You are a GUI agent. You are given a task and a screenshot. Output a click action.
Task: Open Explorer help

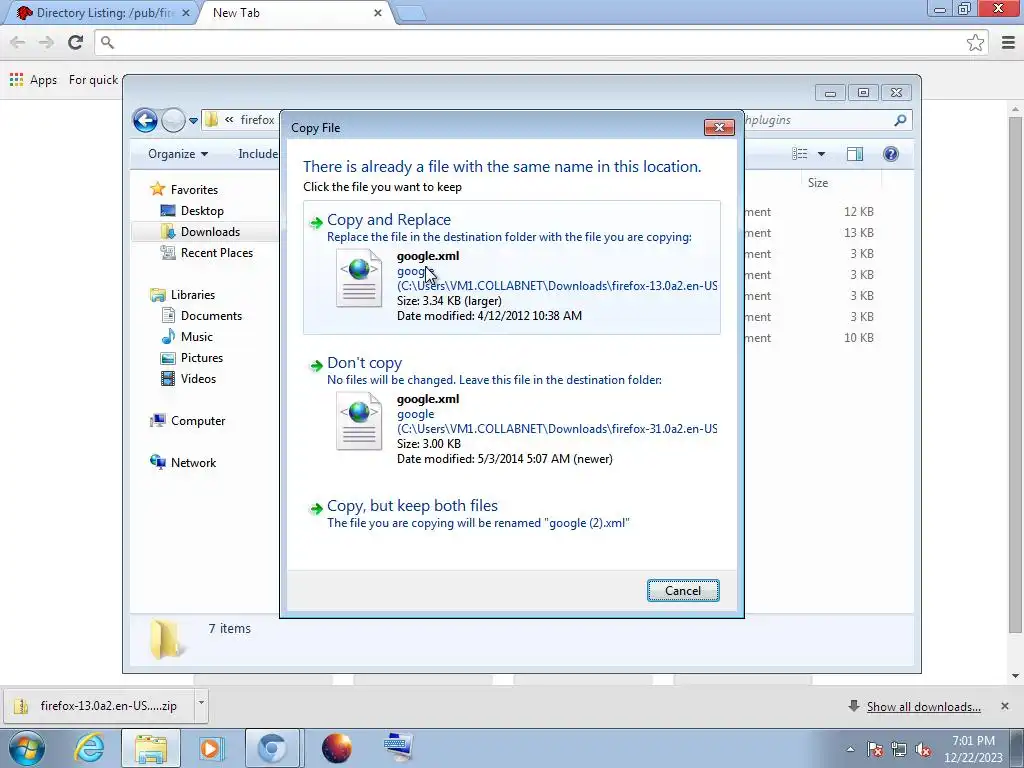pos(891,154)
